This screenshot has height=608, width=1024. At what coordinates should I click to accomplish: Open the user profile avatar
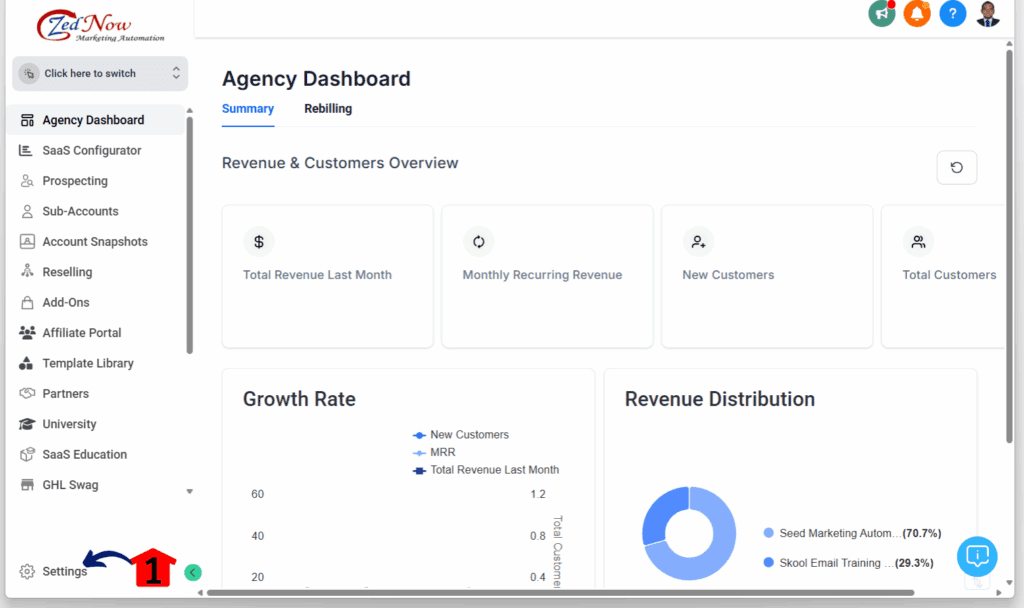pos(987,13)
